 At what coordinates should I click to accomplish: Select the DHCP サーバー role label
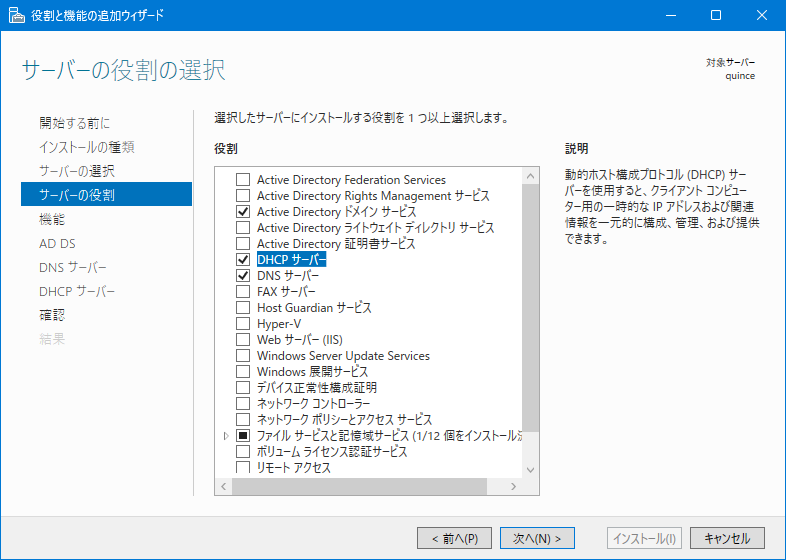[291, 260]
